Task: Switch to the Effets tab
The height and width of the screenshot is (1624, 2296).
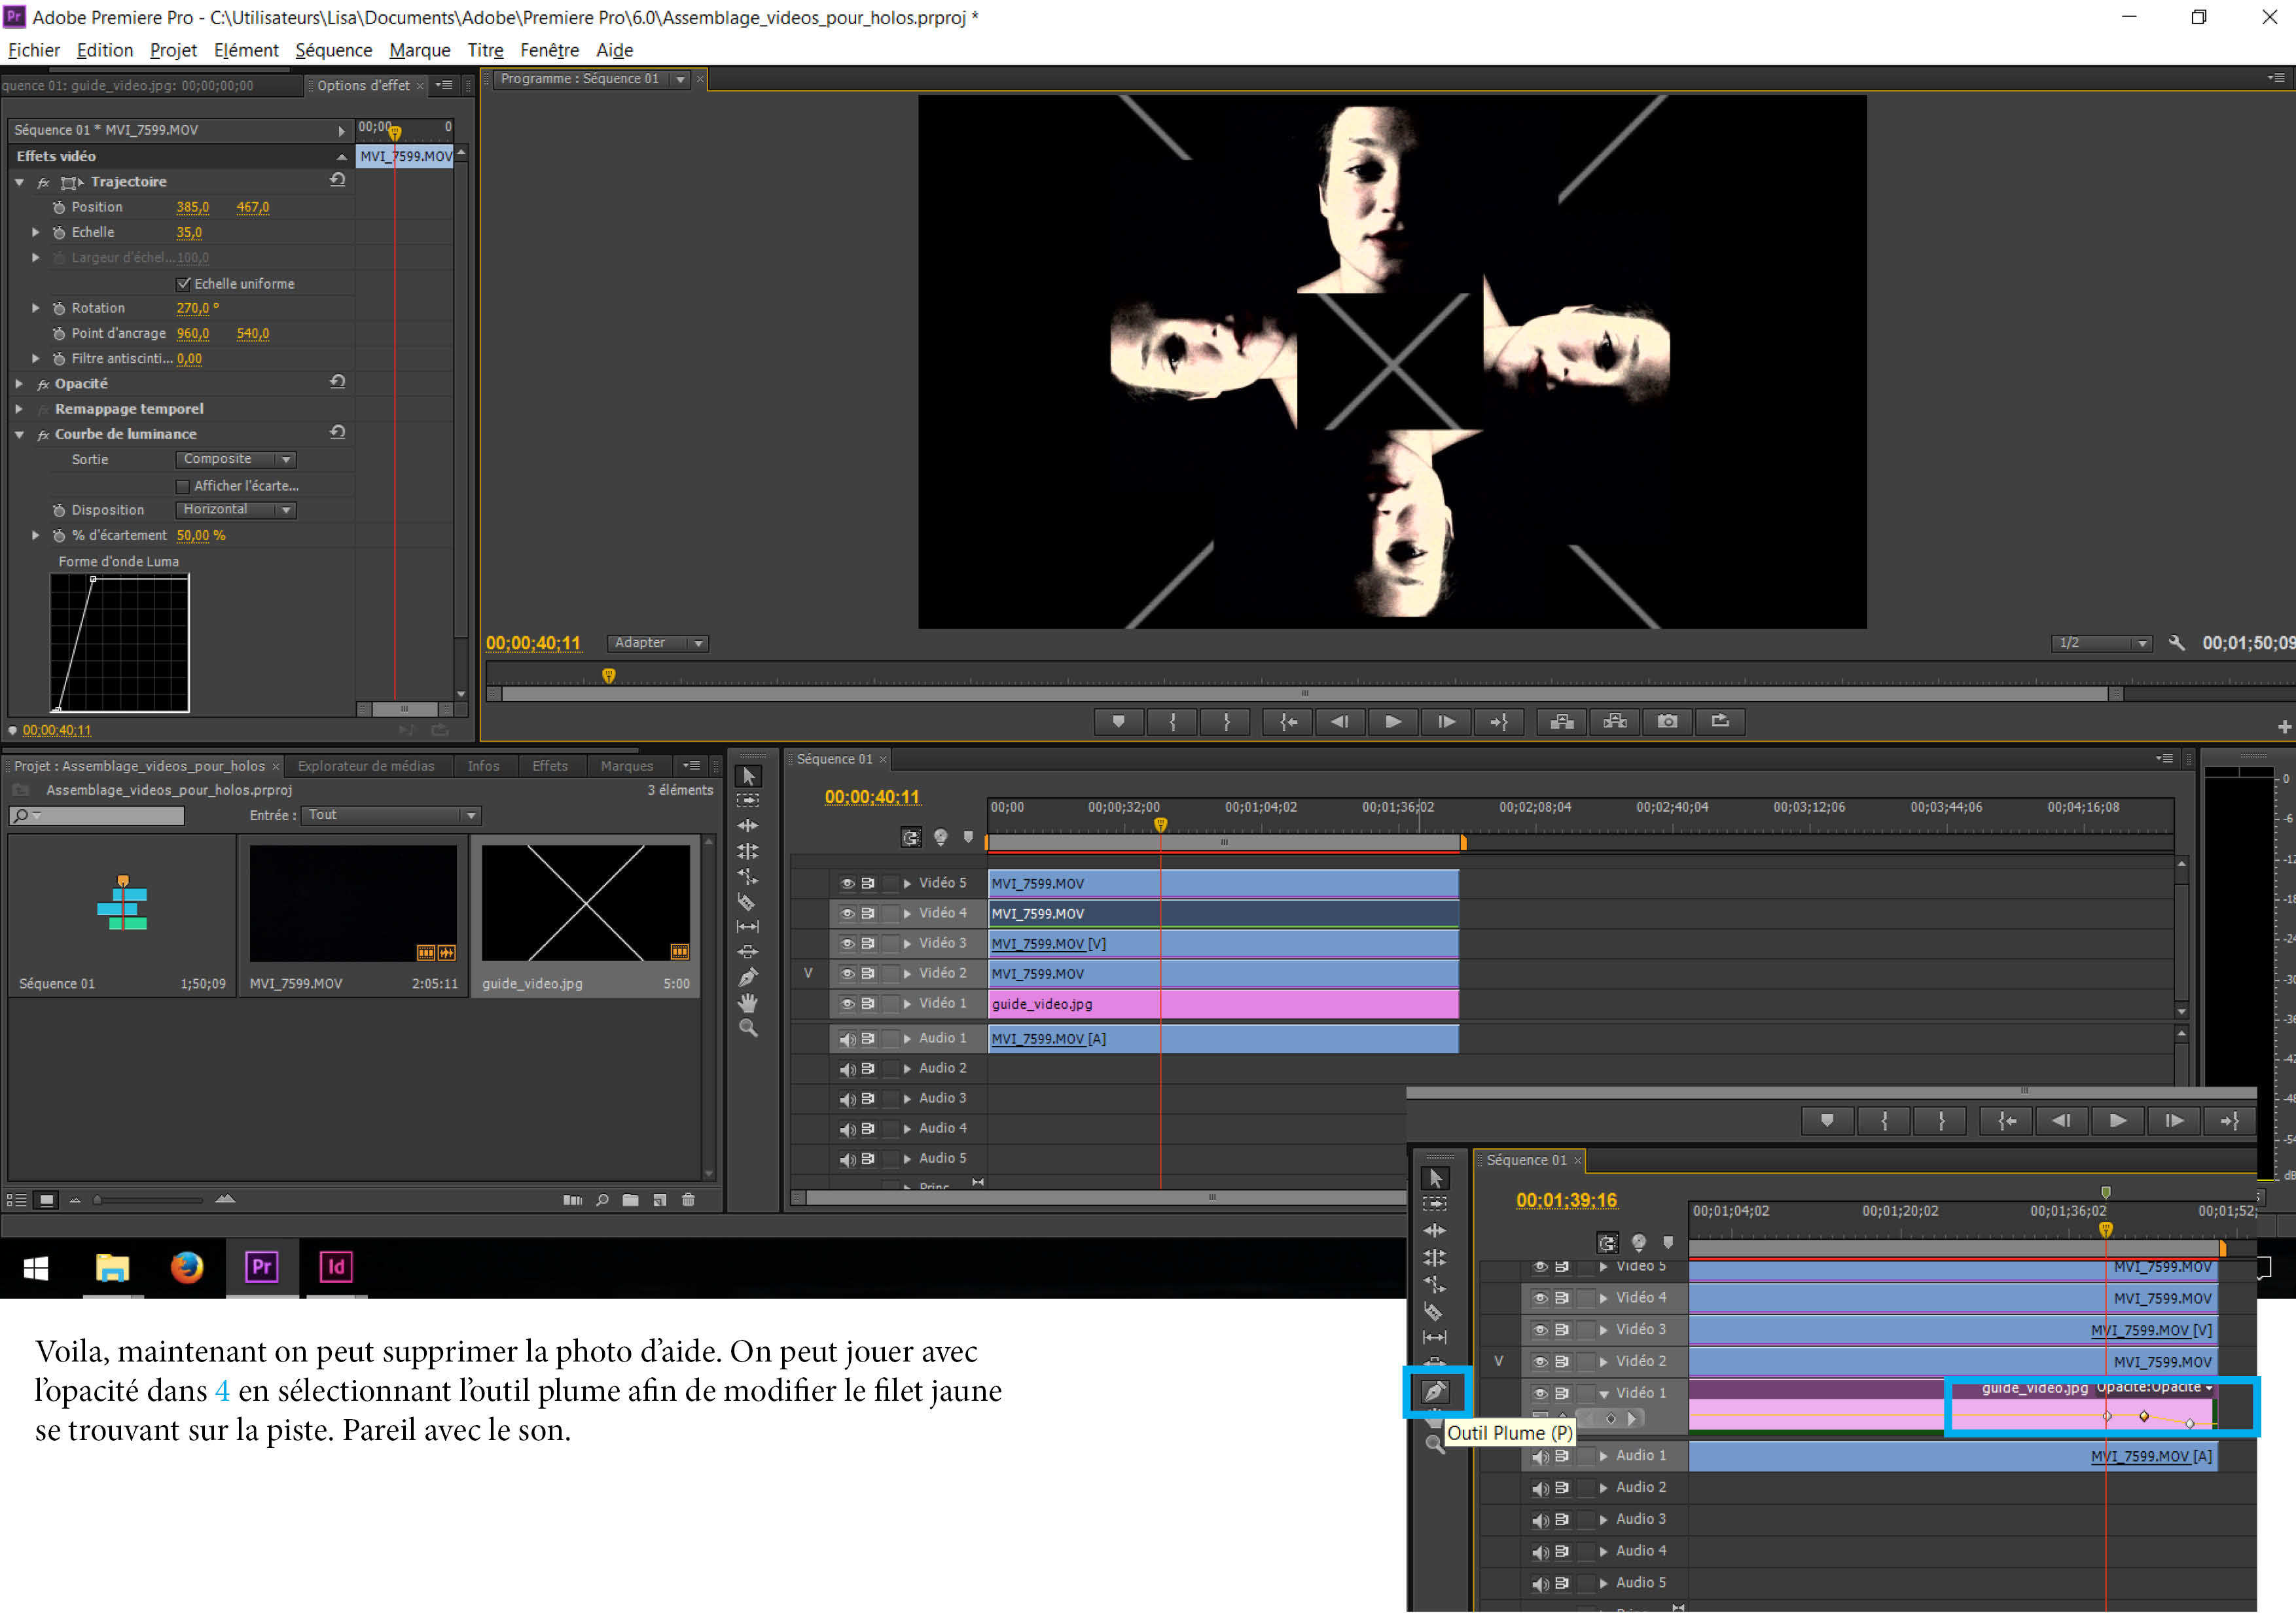Action: [549, 766]
